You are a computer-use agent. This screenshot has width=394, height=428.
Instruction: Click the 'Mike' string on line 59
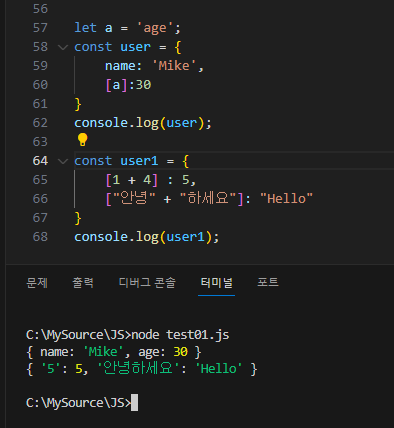[174, 66]
